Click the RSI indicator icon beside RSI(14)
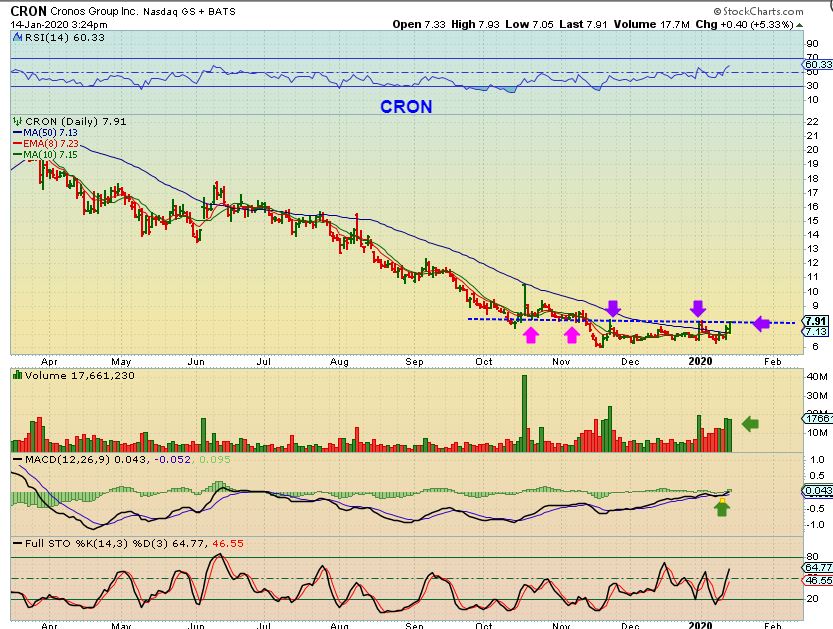This screenshot has width=833, height=629. coord(17,38)
